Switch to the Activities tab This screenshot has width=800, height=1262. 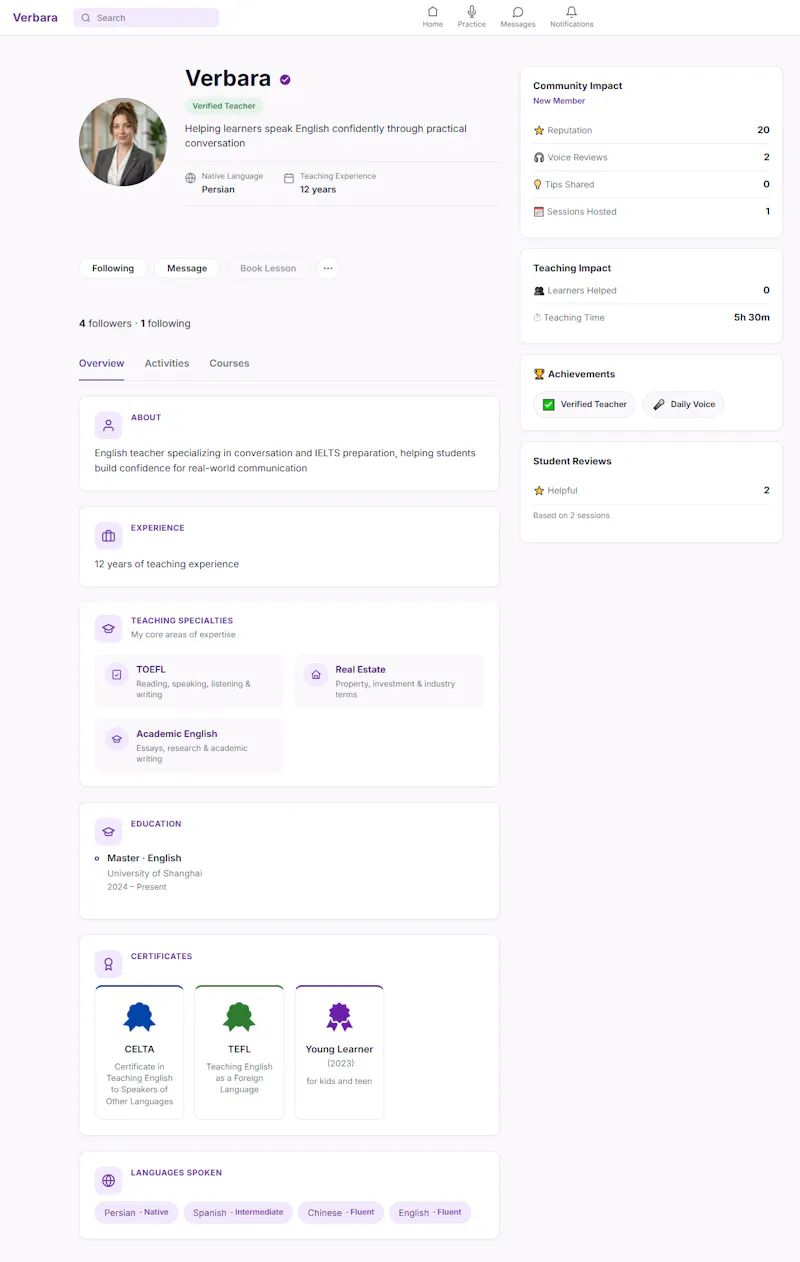[167, 364]
